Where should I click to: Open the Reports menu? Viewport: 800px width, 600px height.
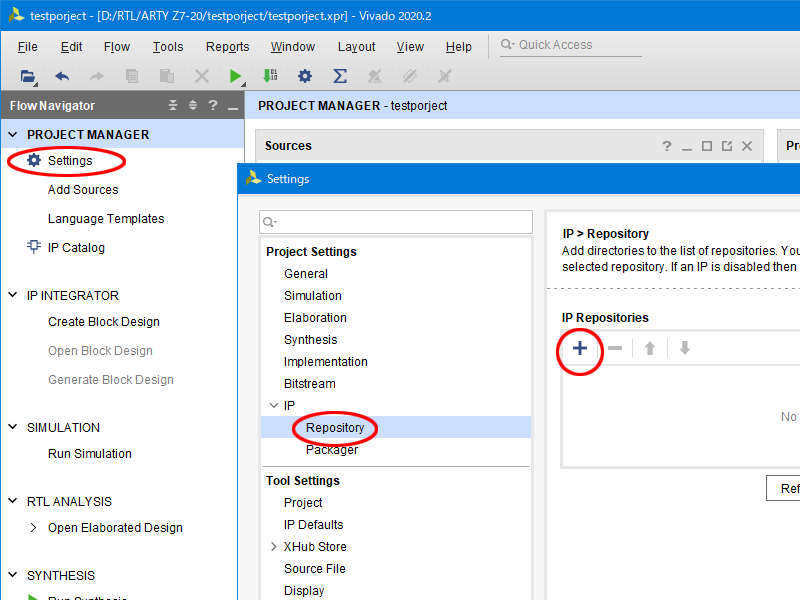[227, 47]
